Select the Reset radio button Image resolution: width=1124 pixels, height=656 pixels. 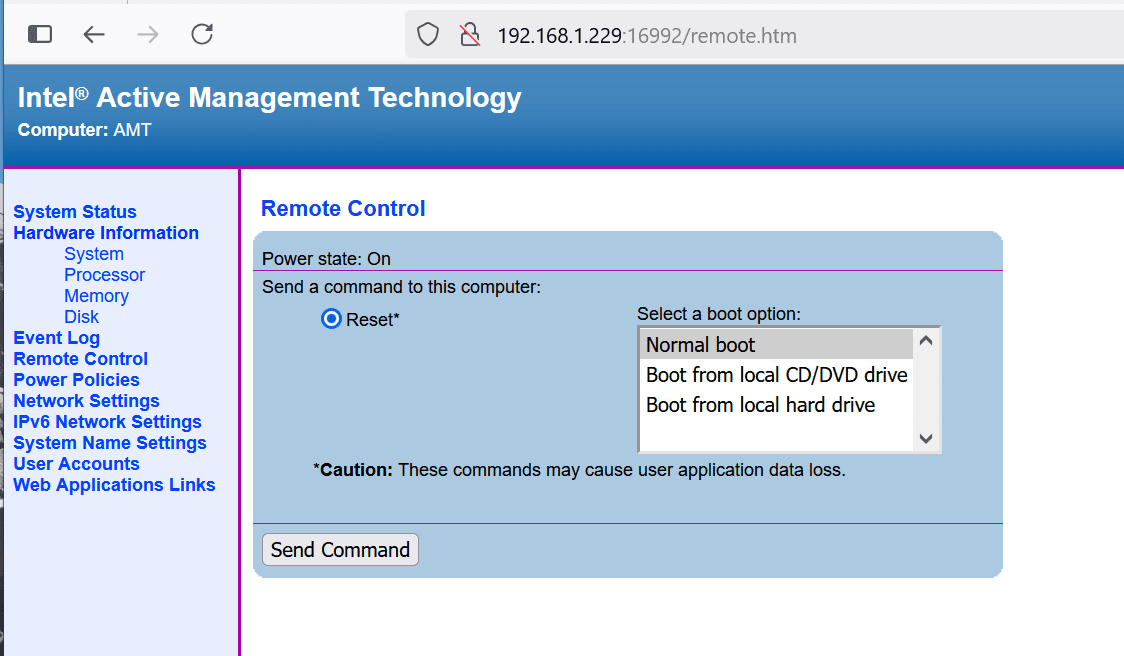coord(331,319)
